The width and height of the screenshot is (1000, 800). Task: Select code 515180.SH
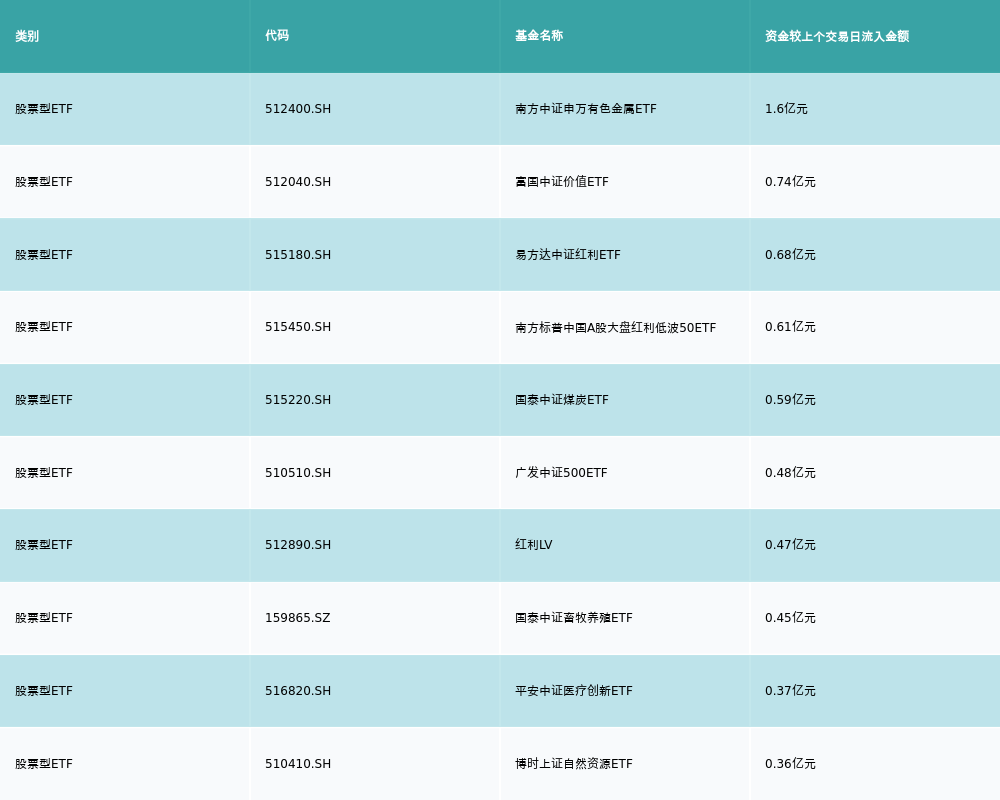click(x=298, y=255)
